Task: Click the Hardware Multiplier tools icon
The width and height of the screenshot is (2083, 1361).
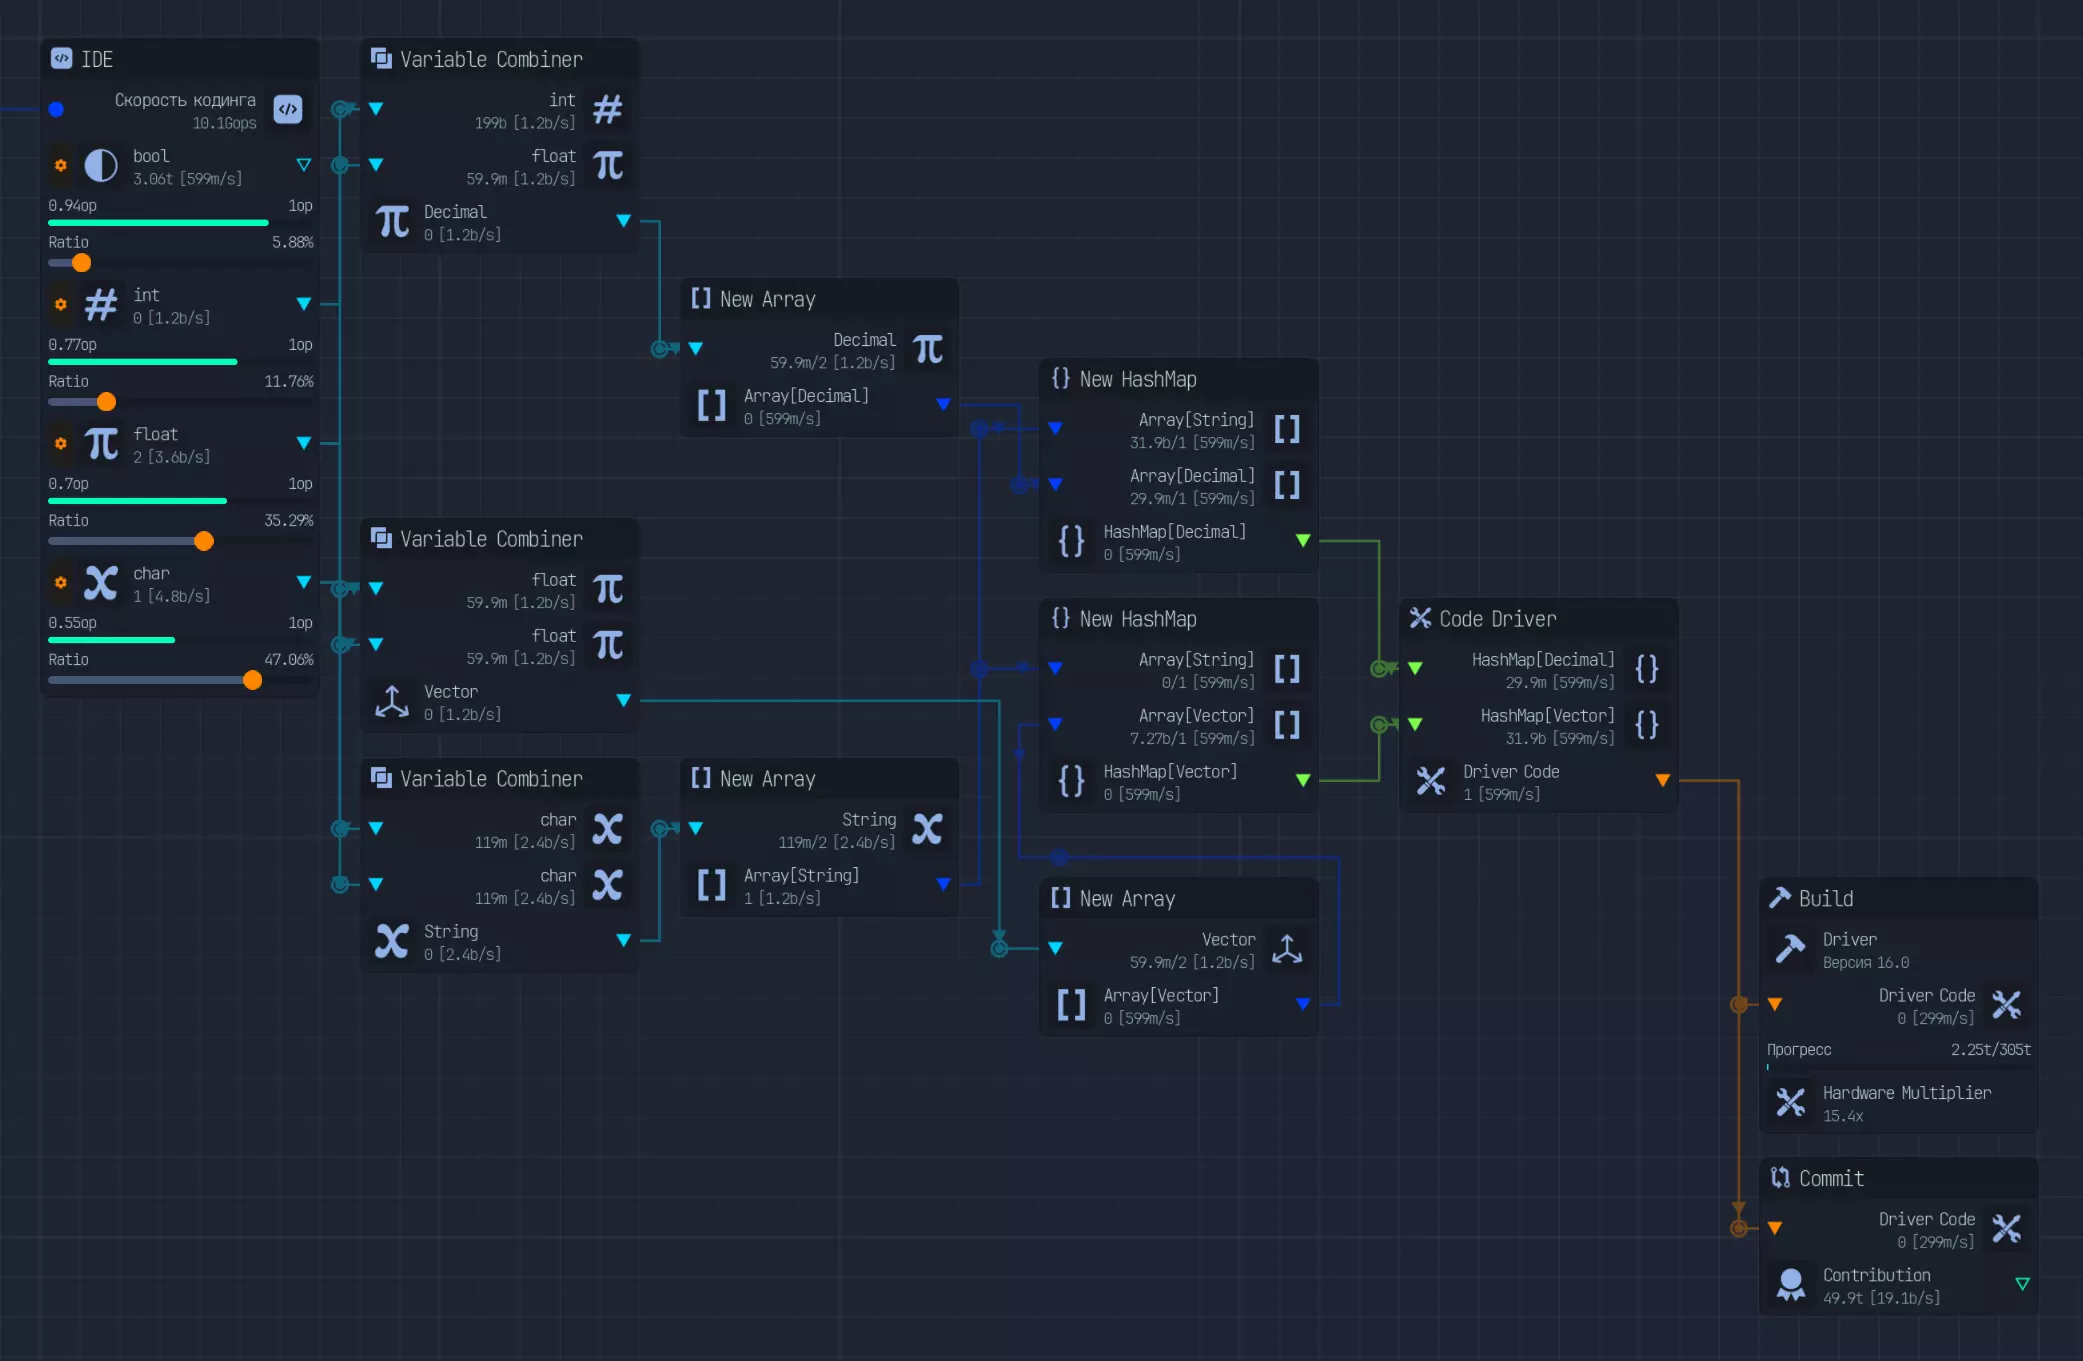Action: coord(1790,1103)
